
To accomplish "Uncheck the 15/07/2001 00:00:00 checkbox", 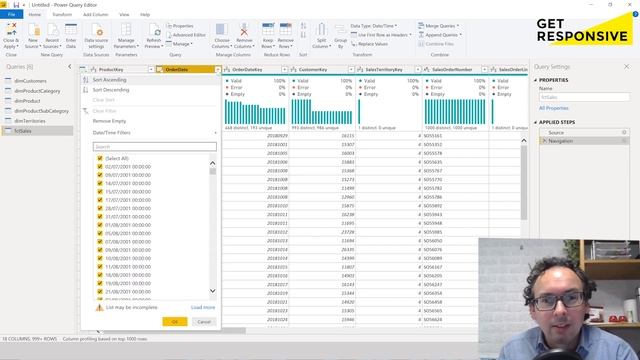I will (x=100, y=191).
